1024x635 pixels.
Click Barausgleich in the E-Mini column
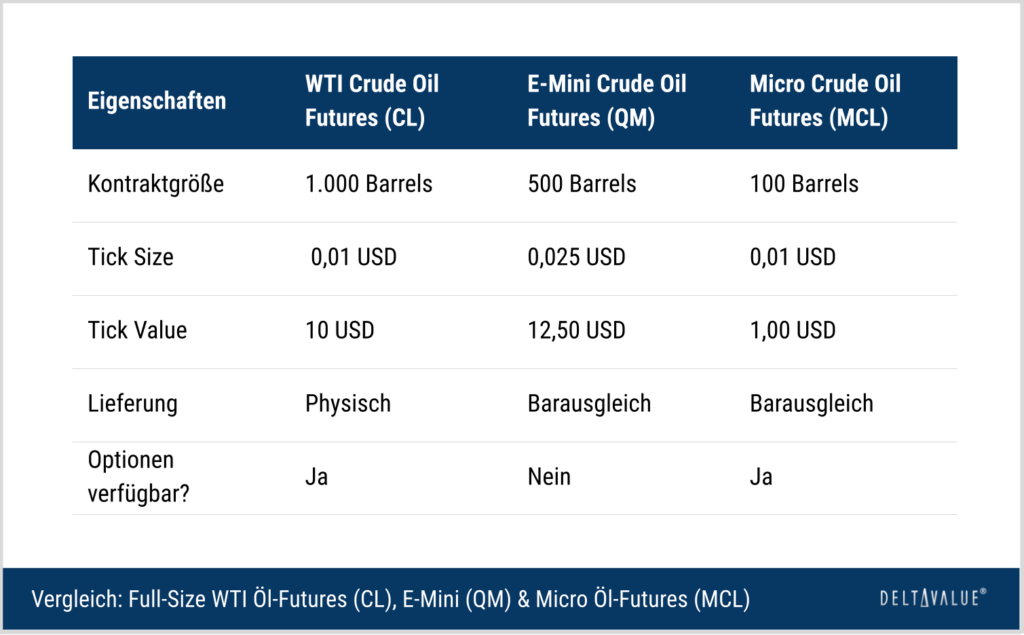(589, 404)
